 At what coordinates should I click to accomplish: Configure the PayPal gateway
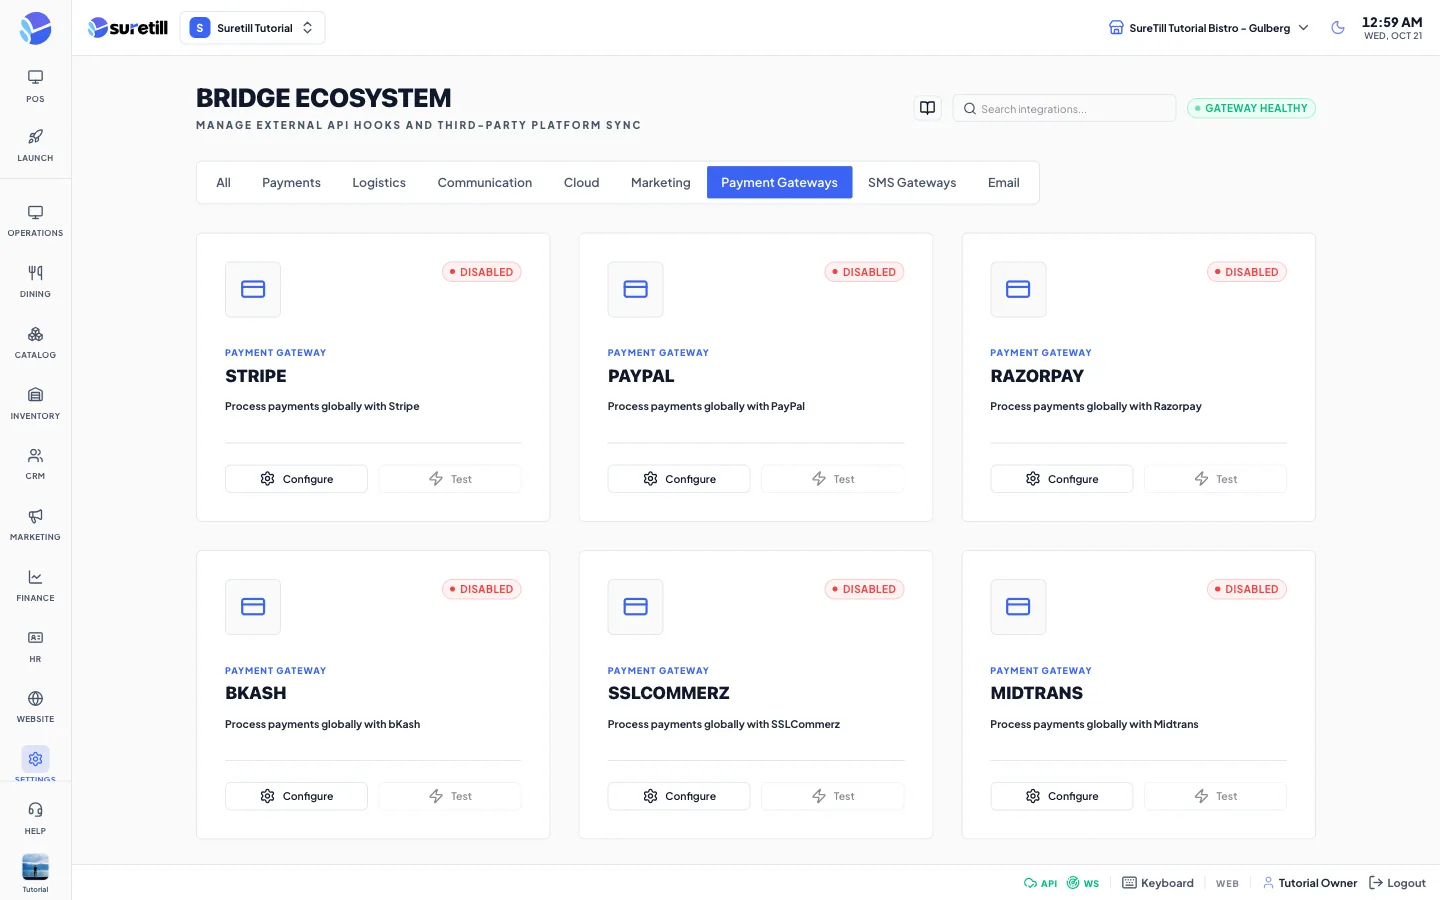(x=679, y=479)
